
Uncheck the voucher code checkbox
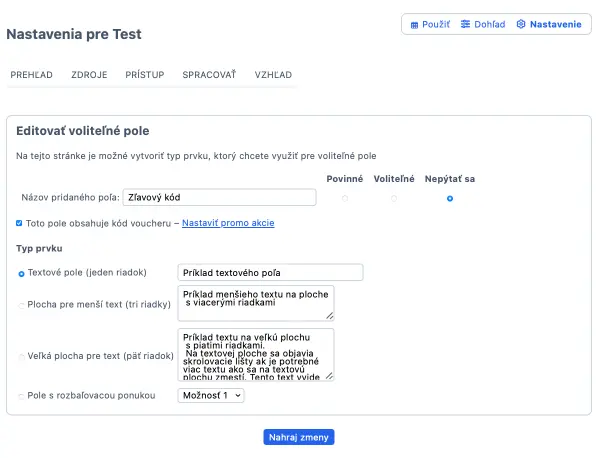pyautogui.click(x=19, y=223)
